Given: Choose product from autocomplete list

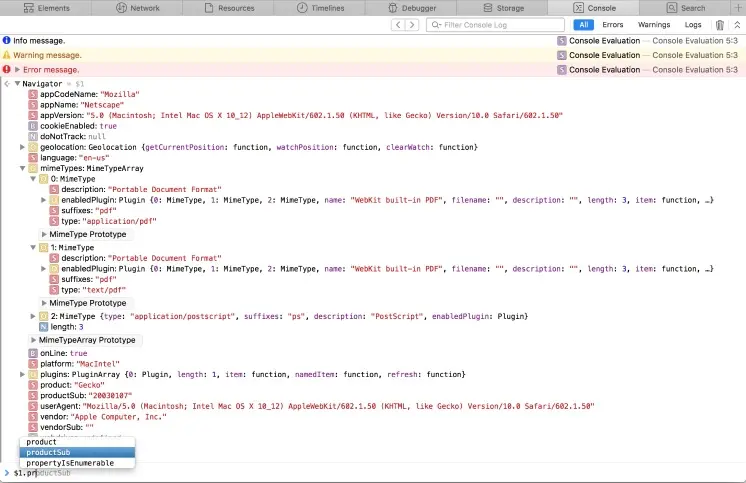Looking at the screenshot, I should (77, 442).
